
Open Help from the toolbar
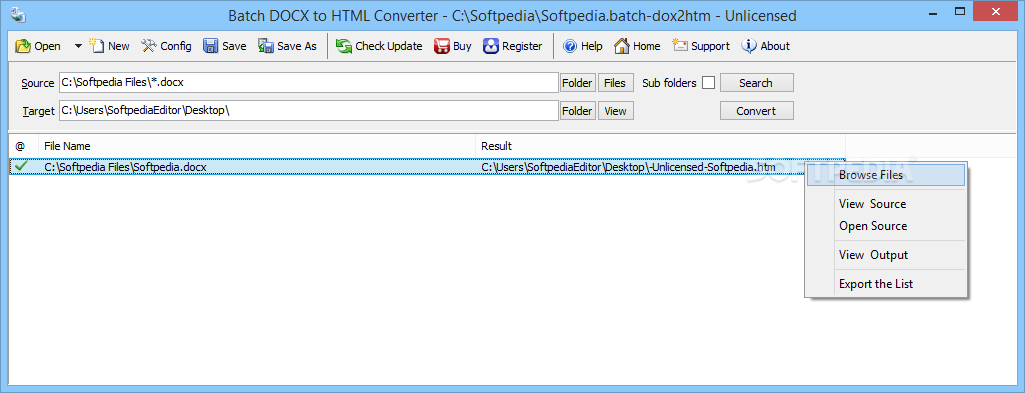(582, 46)
